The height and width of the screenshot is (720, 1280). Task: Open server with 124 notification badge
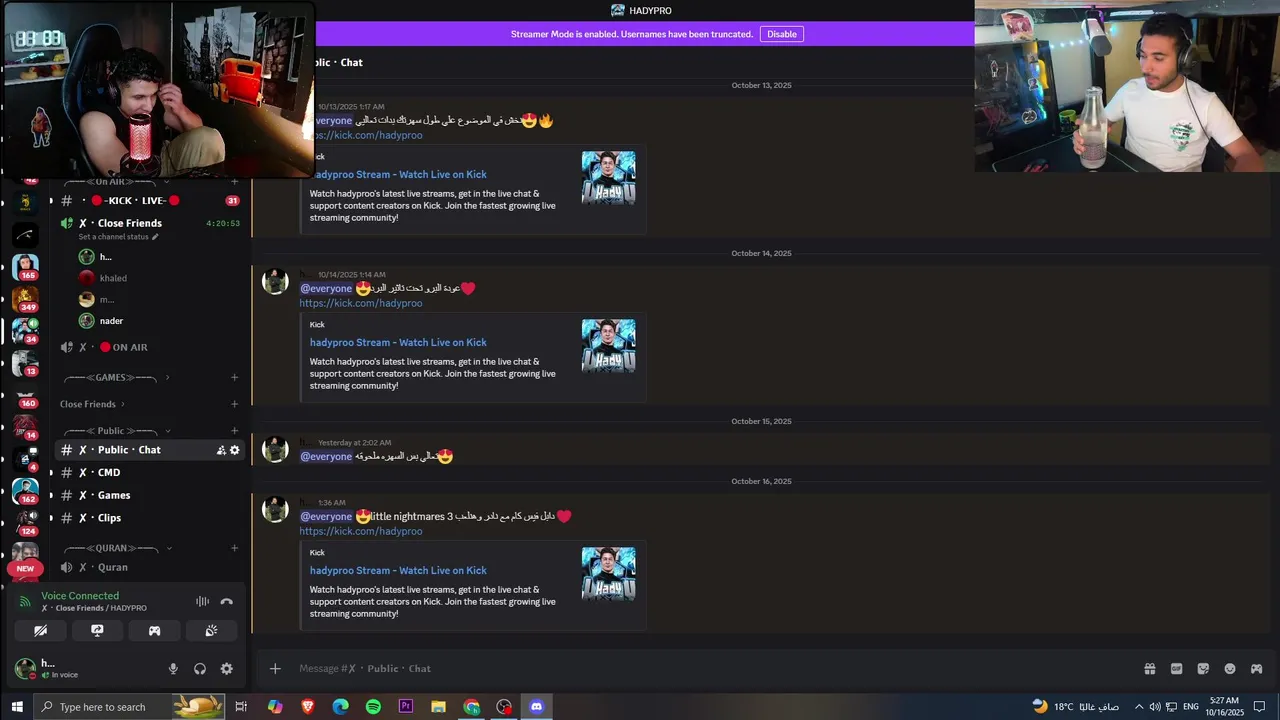pyautogui.click(x=26, y=523)
